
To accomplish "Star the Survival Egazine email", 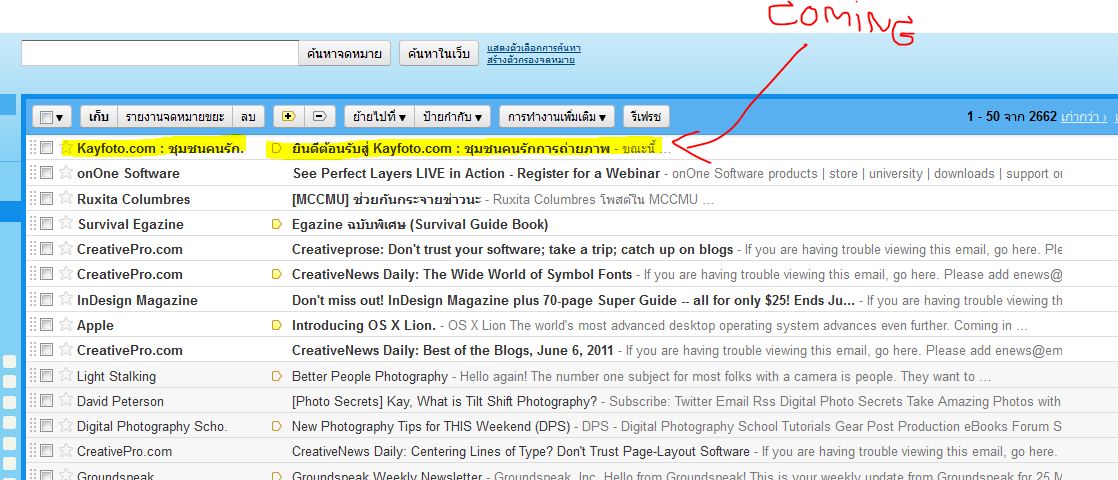I will [66, 223].
